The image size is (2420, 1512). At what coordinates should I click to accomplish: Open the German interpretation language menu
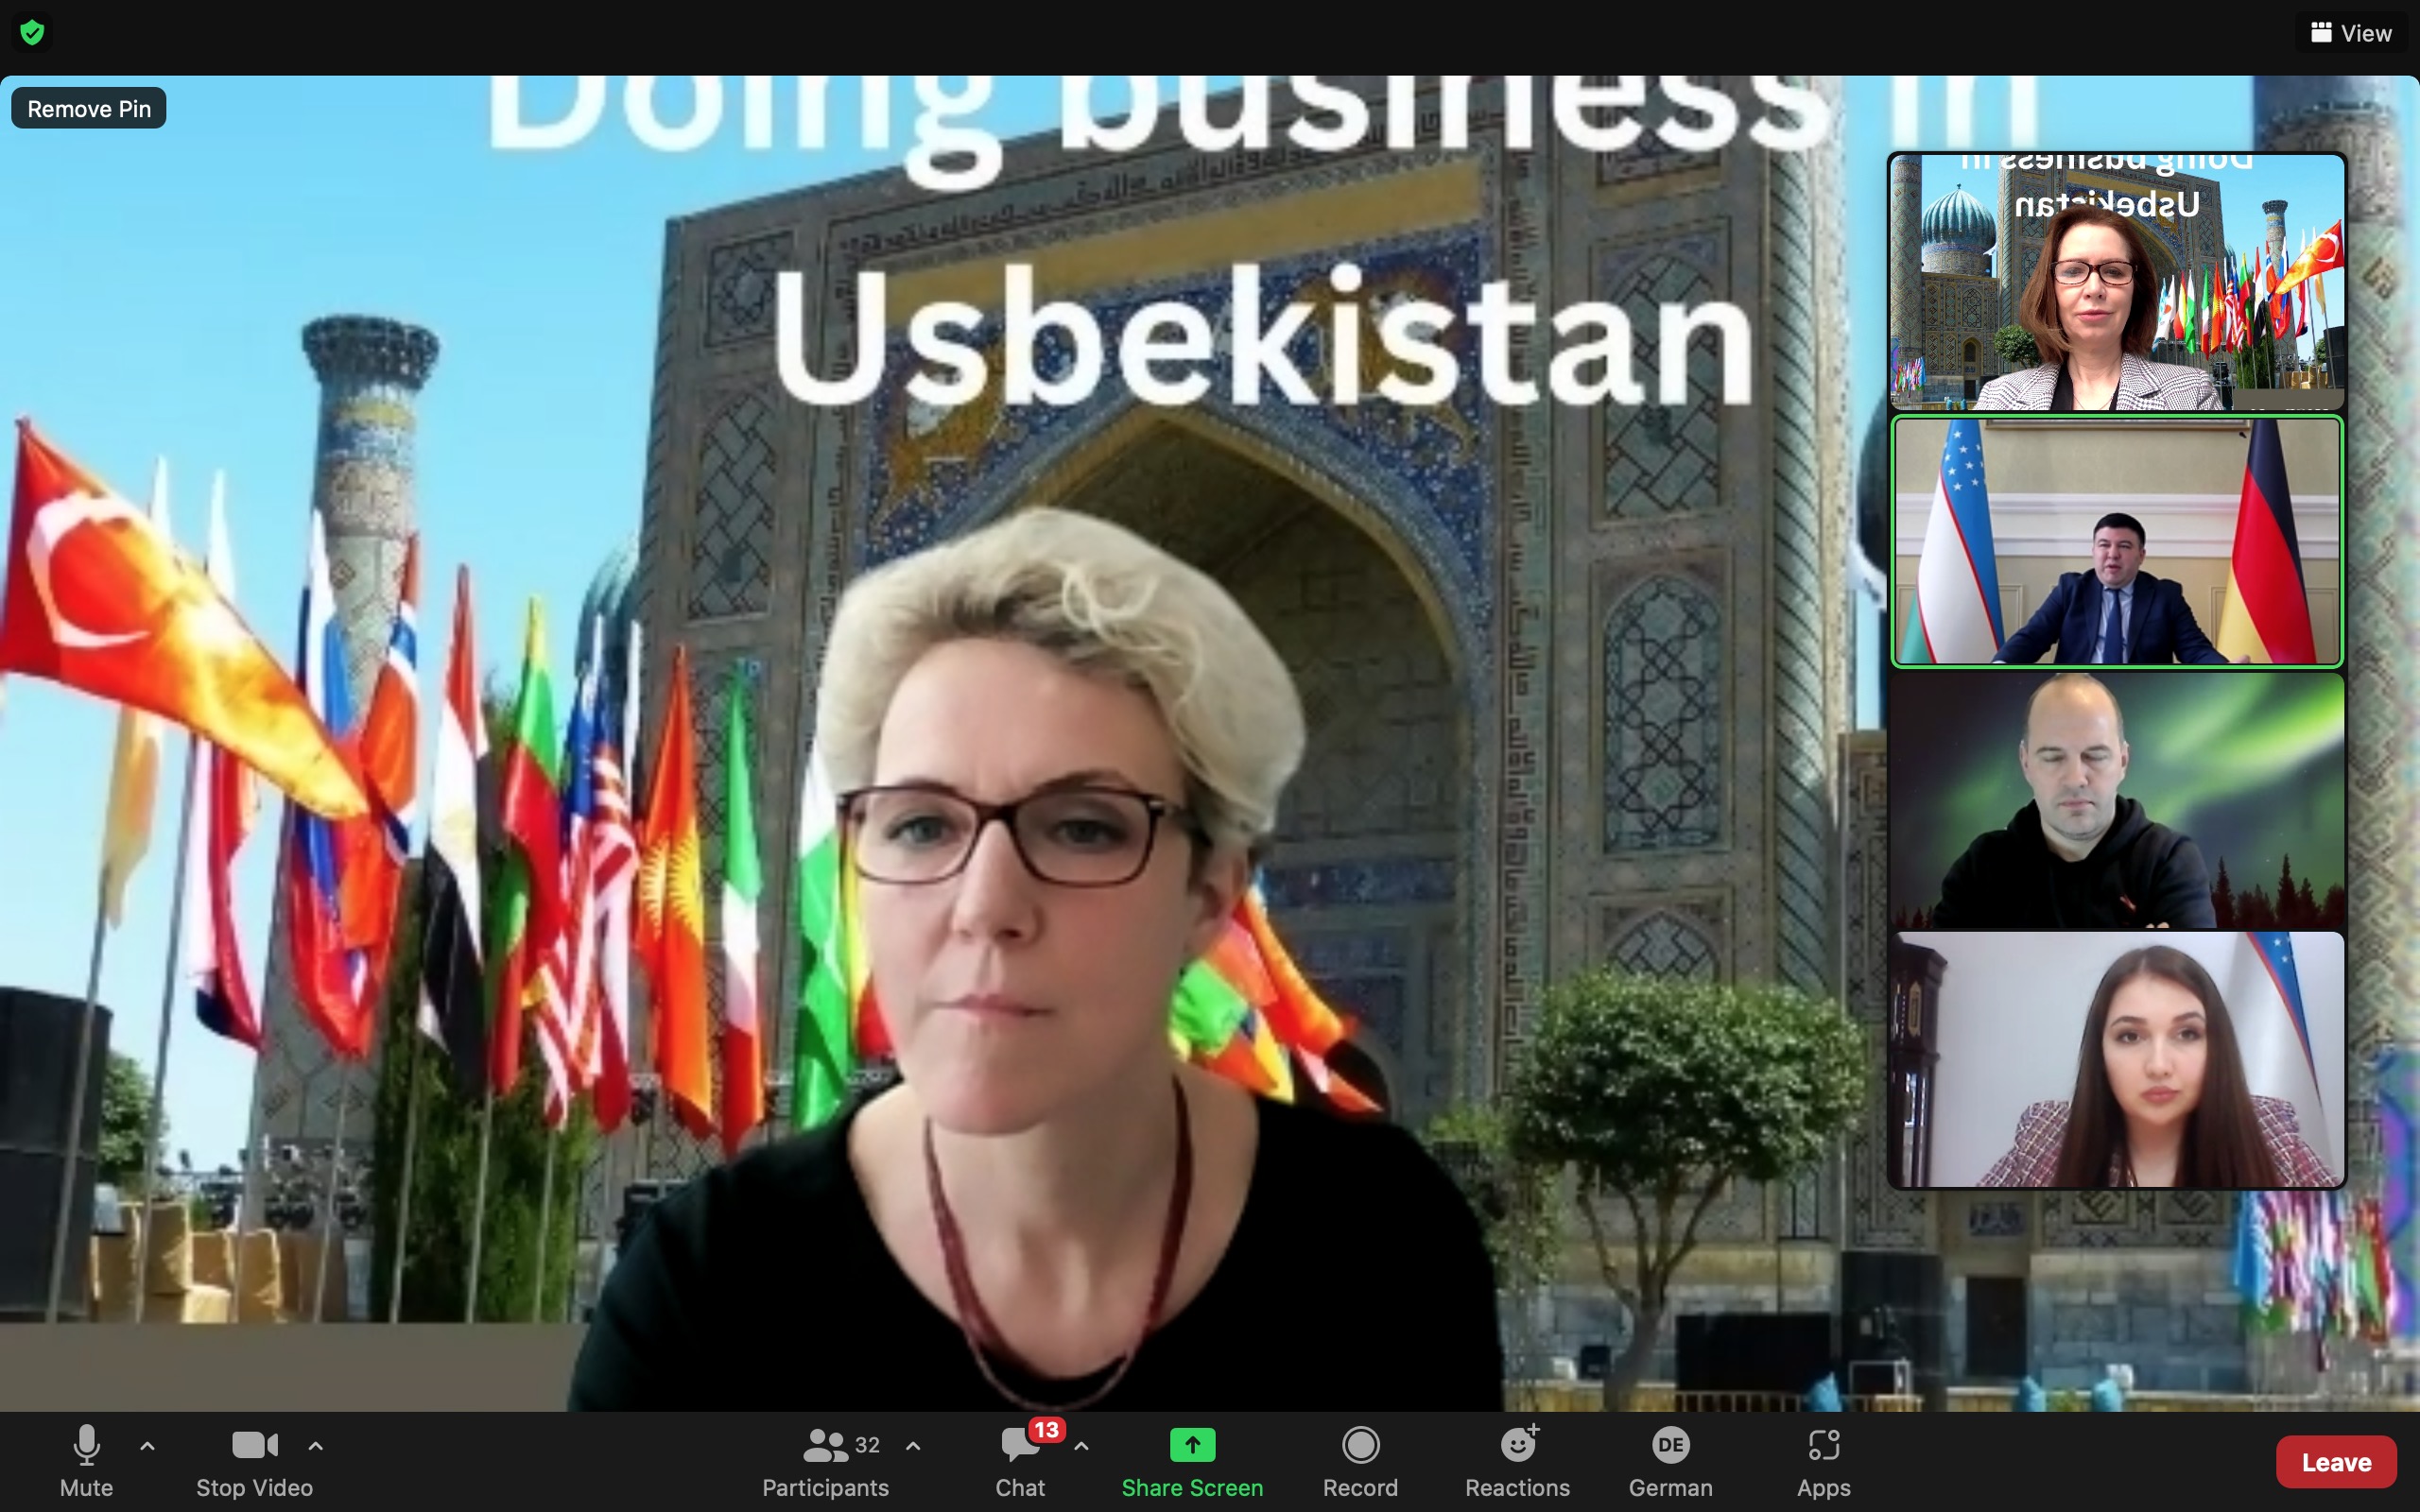tap(1670, 1461)
